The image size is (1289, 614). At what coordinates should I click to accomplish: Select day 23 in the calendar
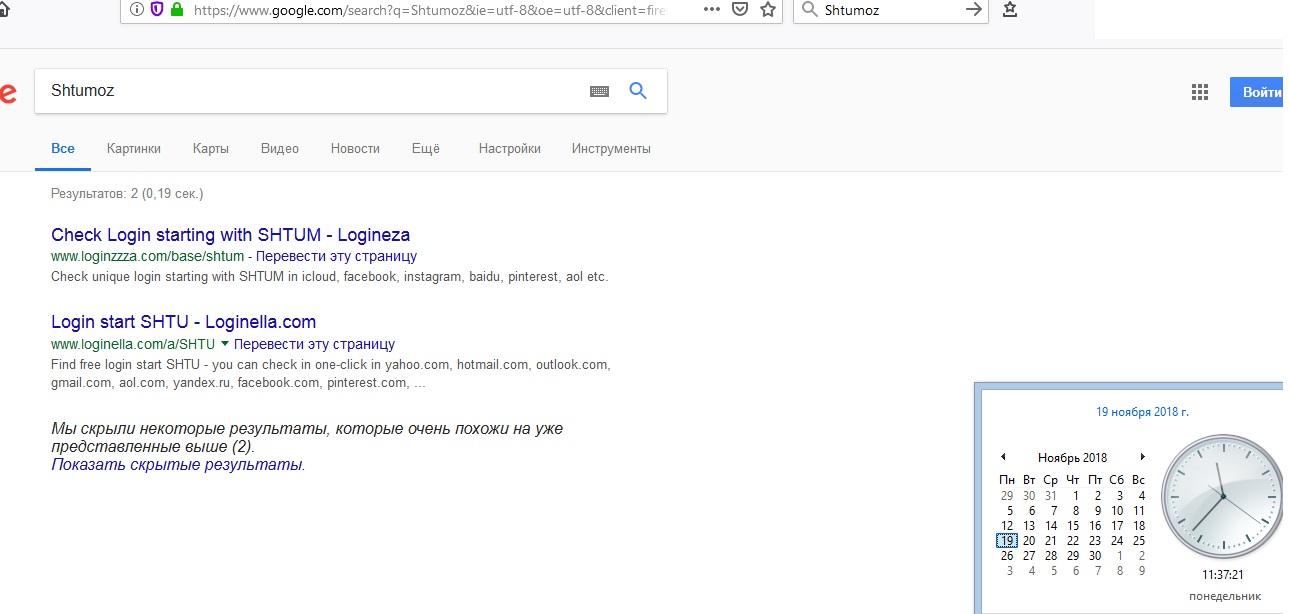pos(1095,540)
